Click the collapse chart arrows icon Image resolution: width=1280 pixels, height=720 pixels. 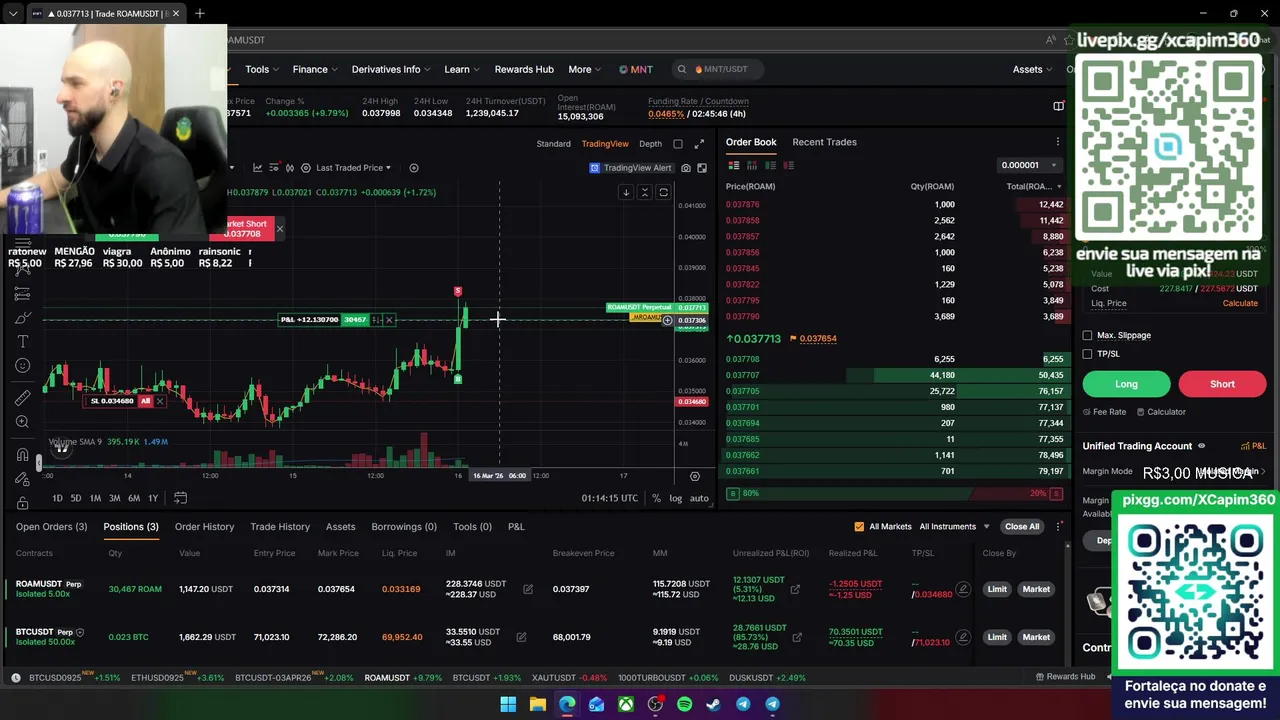pos(645,192)
